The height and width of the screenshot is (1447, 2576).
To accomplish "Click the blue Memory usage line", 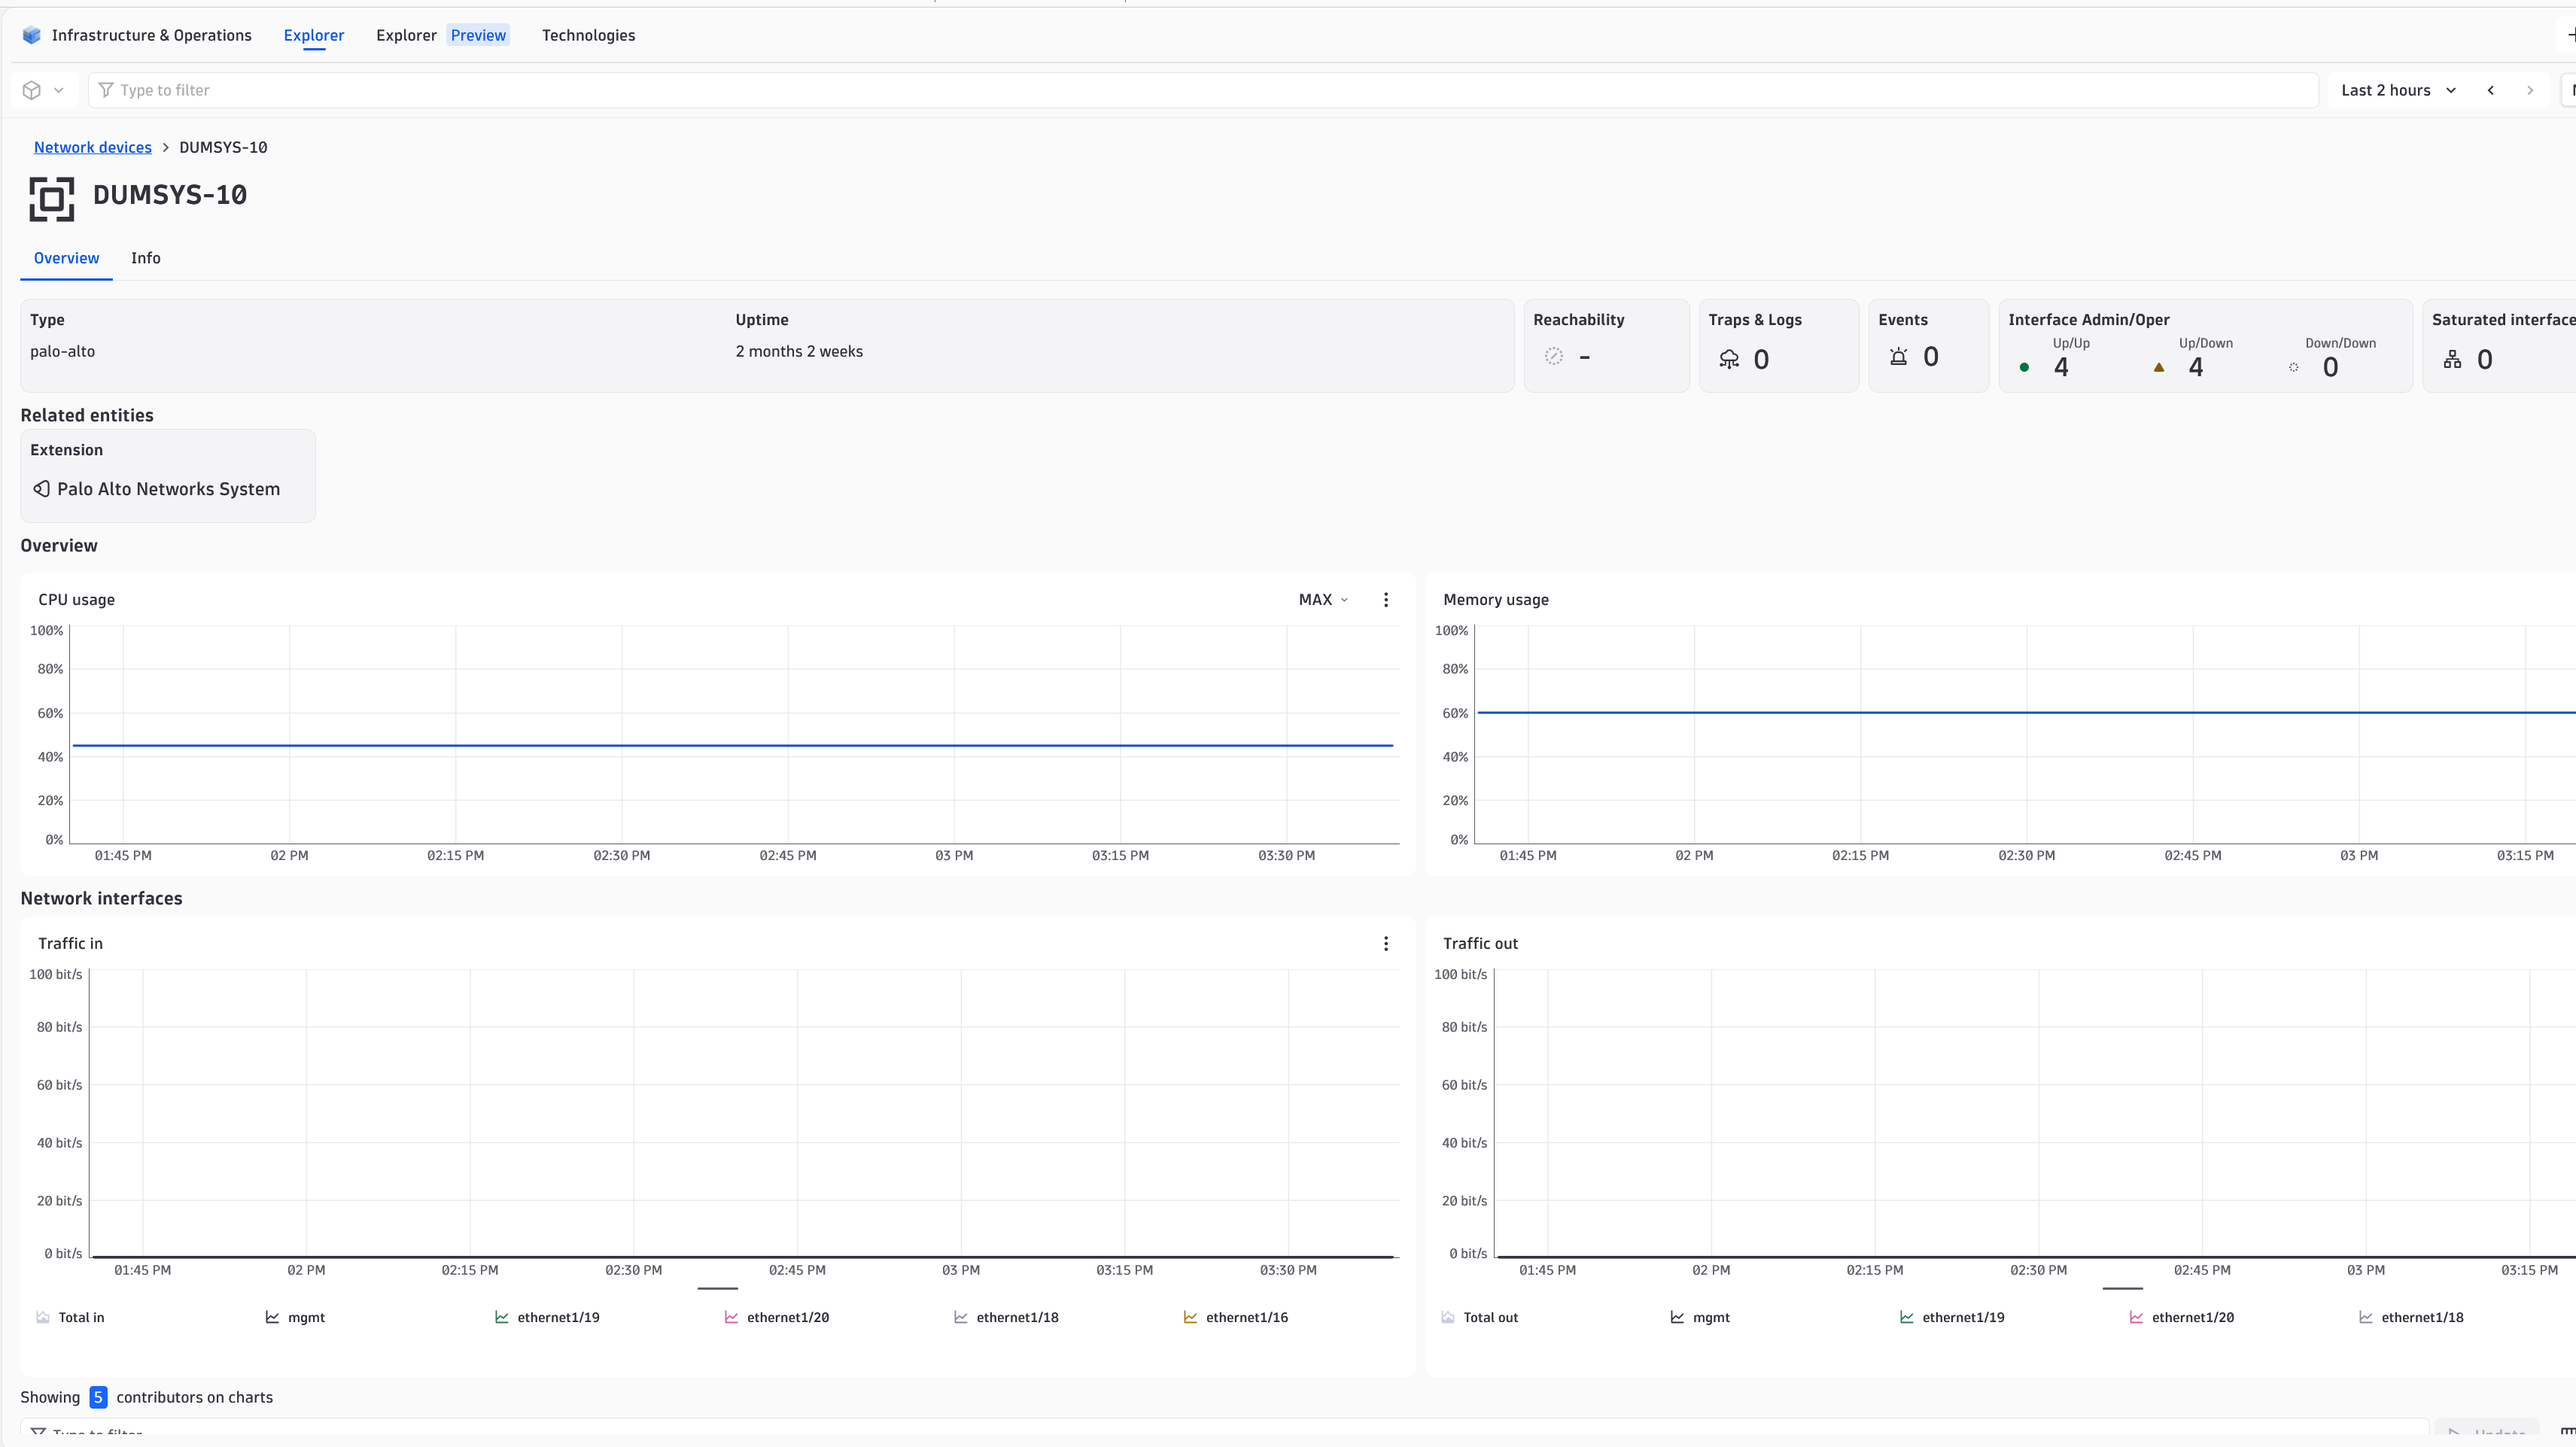I will pyautogui.click(x=2026, y=712).
